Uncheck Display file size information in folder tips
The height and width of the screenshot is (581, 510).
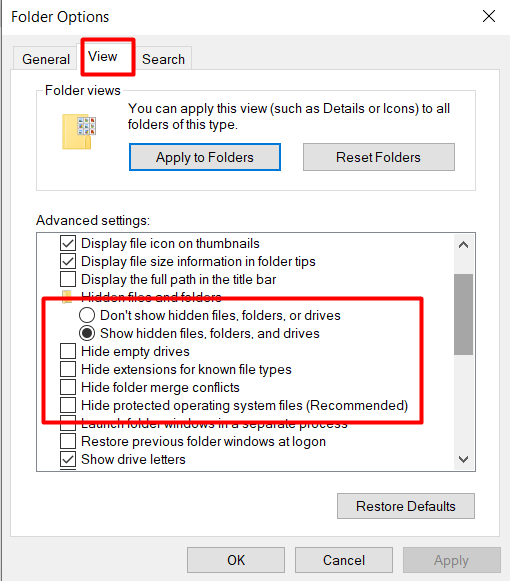point(68,262)
